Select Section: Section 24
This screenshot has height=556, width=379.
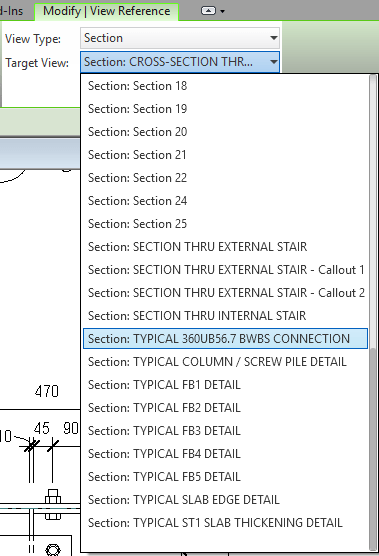[225, 201]
